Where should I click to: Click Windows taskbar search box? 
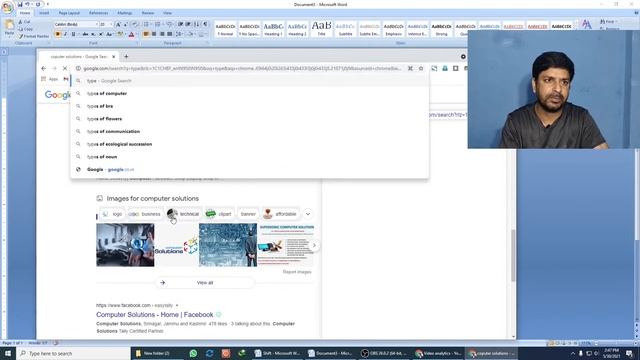coord(73,353)
